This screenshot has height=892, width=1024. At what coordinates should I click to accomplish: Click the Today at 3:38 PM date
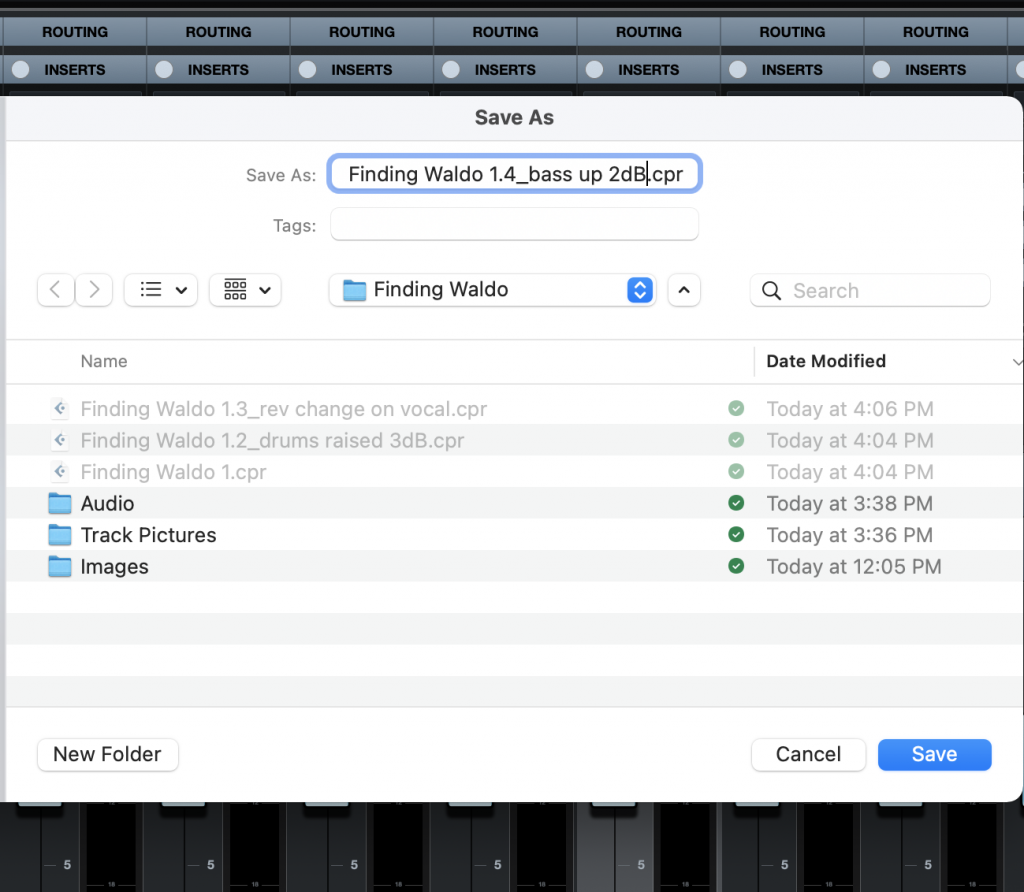coord(850,503)
